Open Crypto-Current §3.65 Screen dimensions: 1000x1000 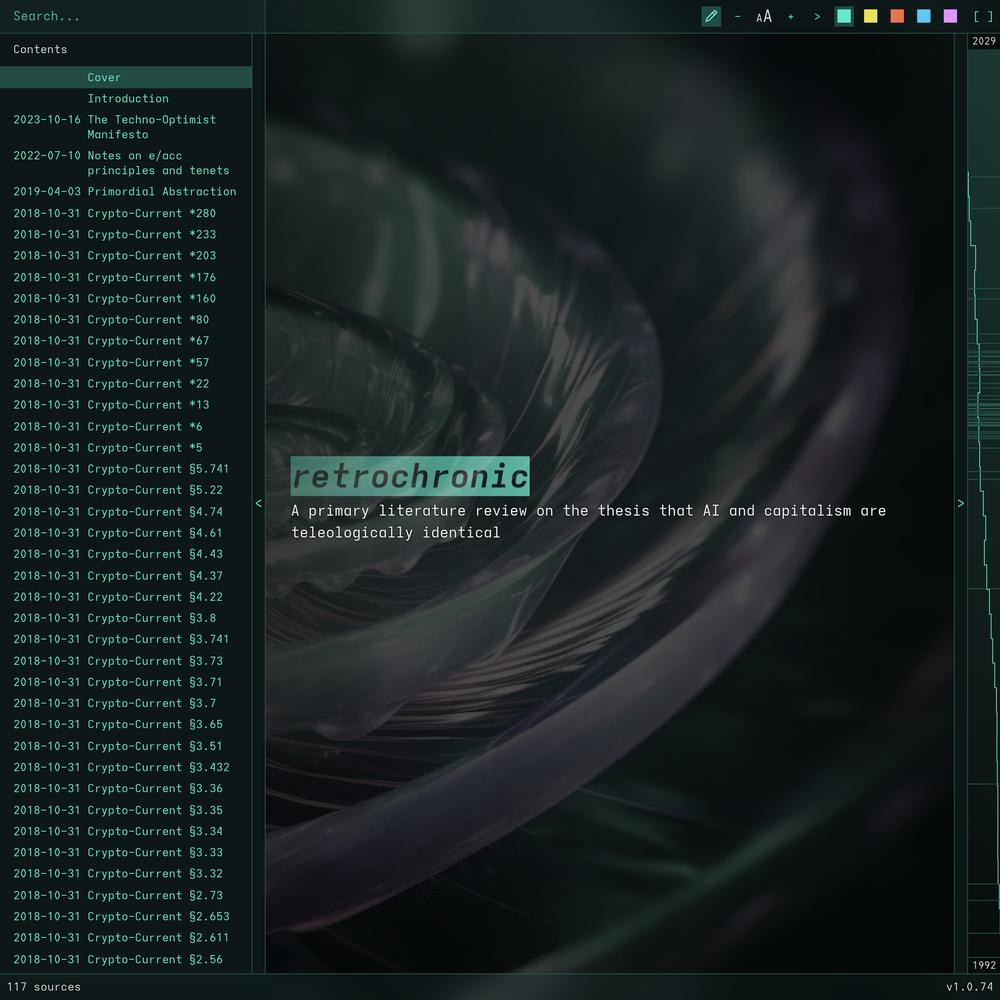(126, 724)
